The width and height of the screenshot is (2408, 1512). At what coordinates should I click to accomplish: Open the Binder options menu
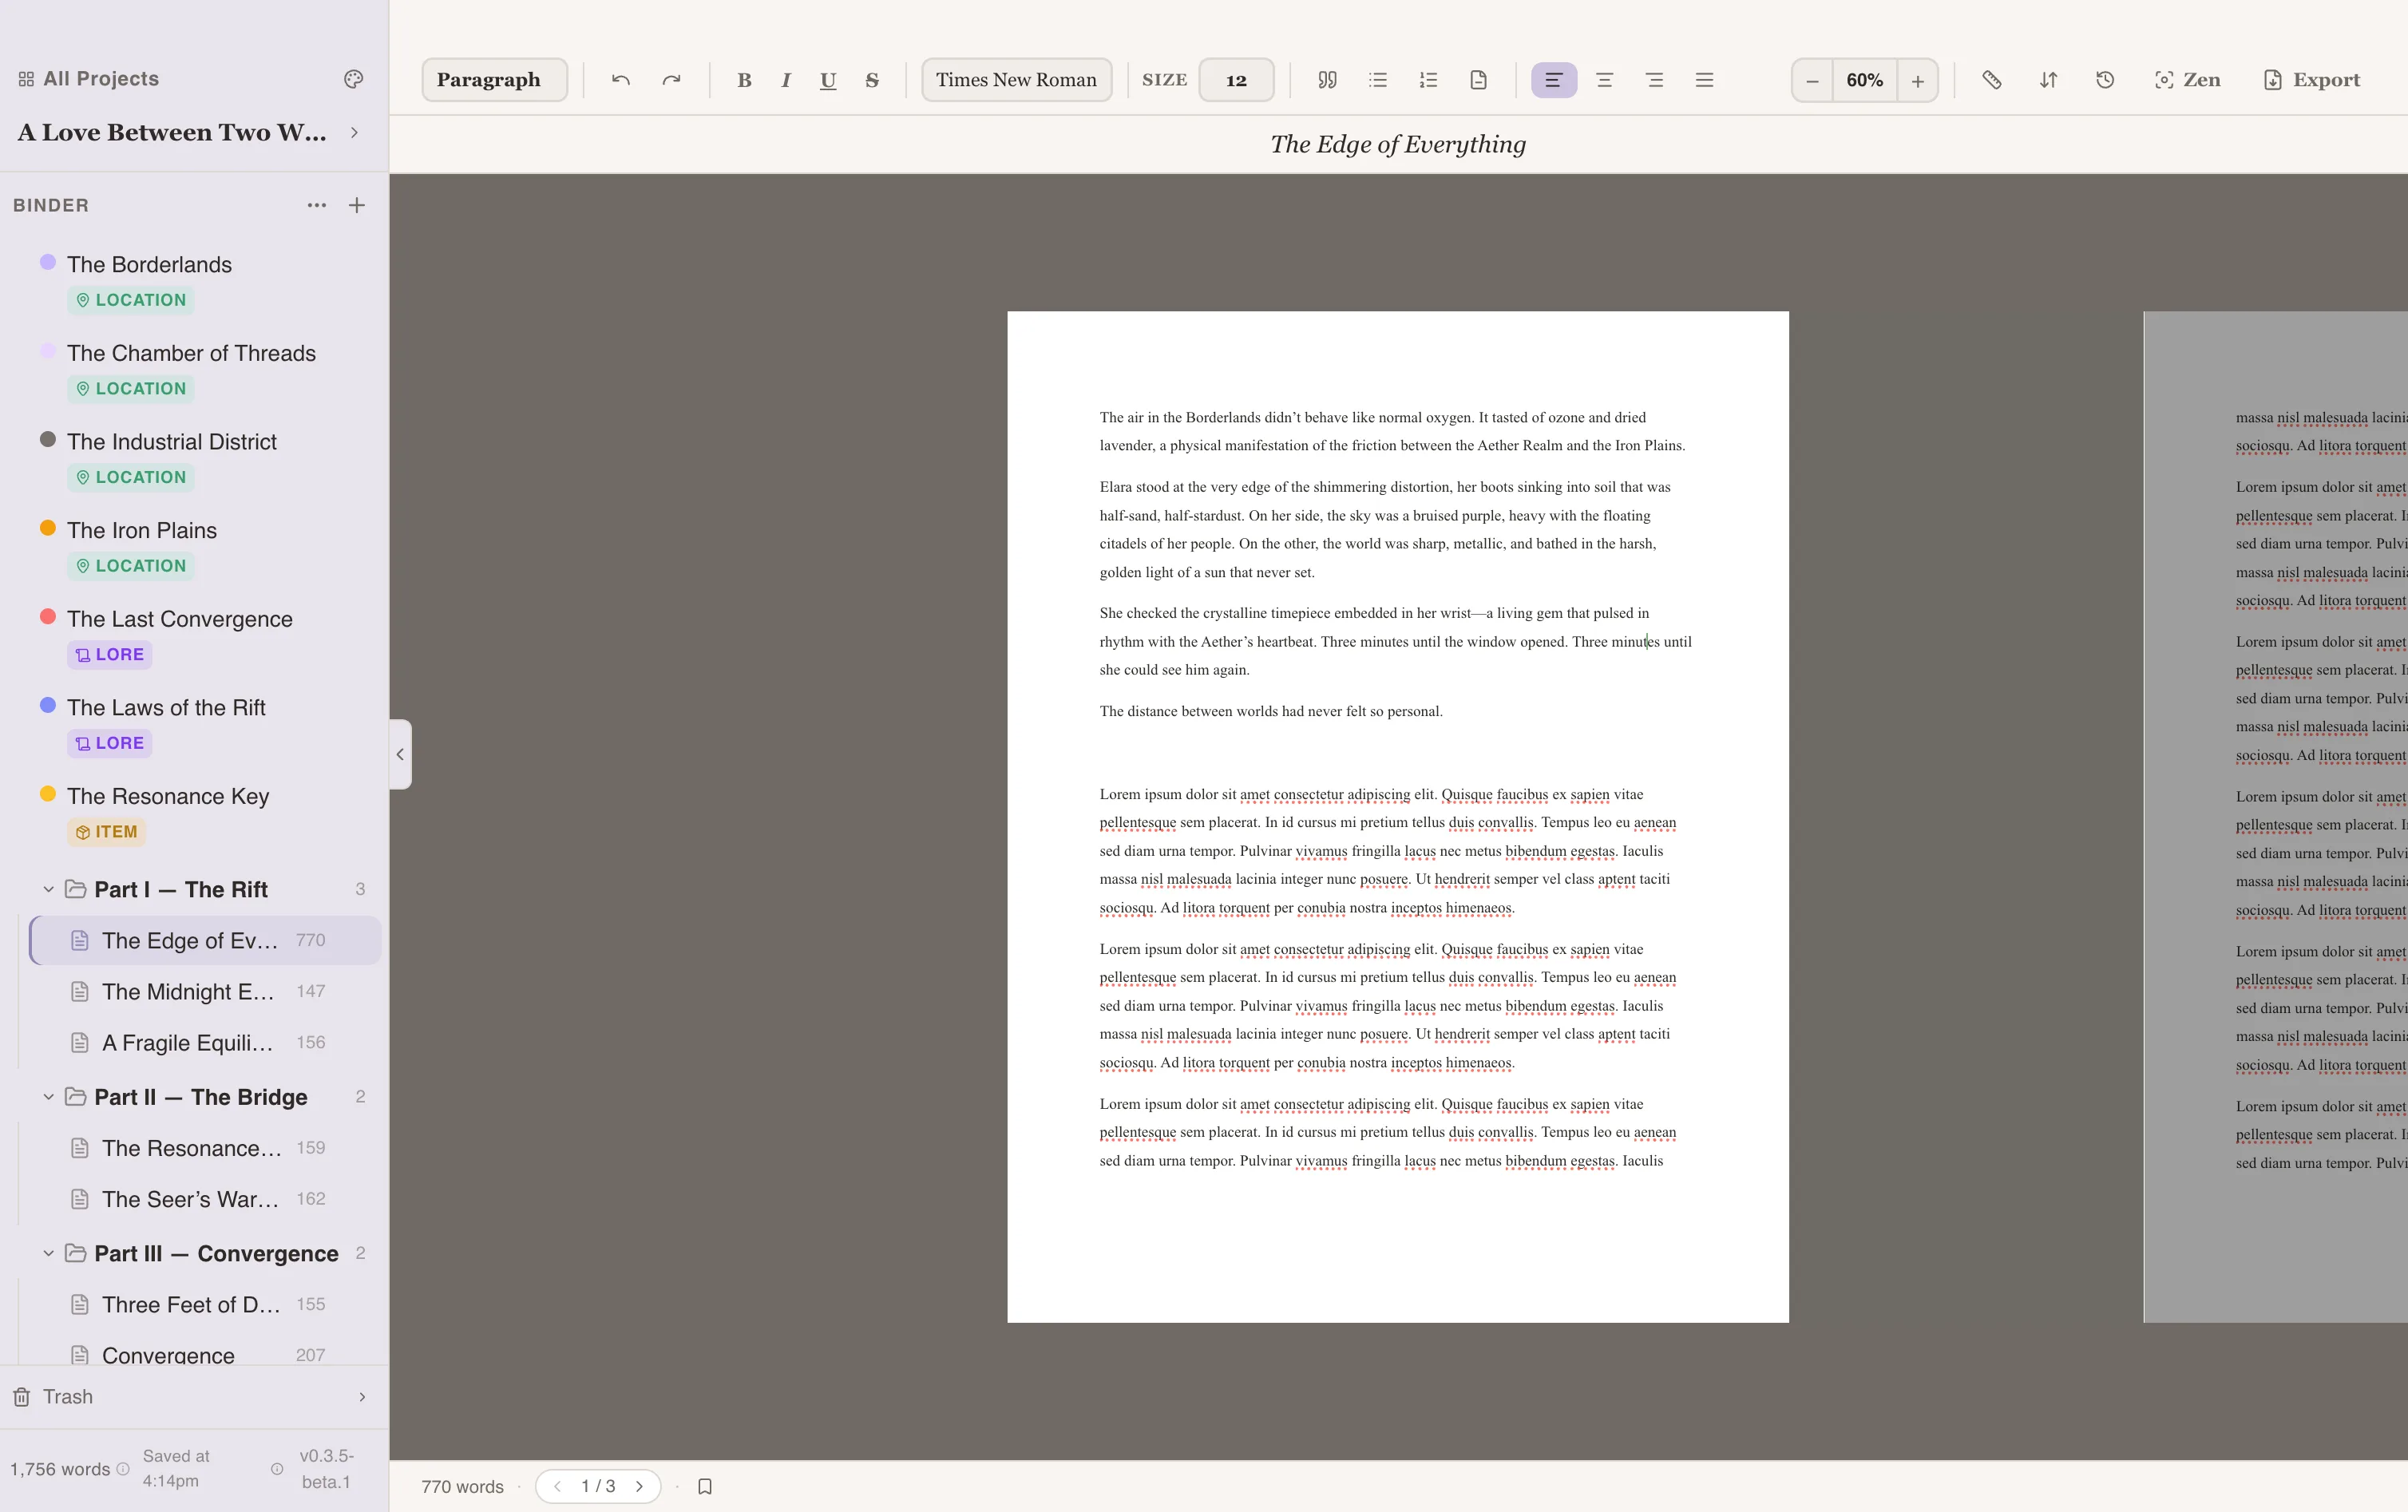[317, 205]
